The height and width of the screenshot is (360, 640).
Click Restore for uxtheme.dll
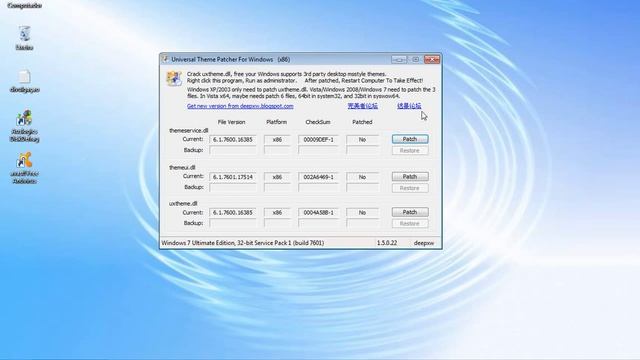click(410, 224)
